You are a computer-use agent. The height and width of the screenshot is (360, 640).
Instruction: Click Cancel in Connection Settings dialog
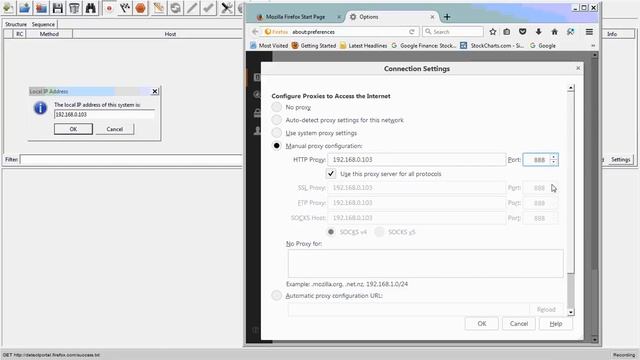pyautogui.click(x=519, y=323)
